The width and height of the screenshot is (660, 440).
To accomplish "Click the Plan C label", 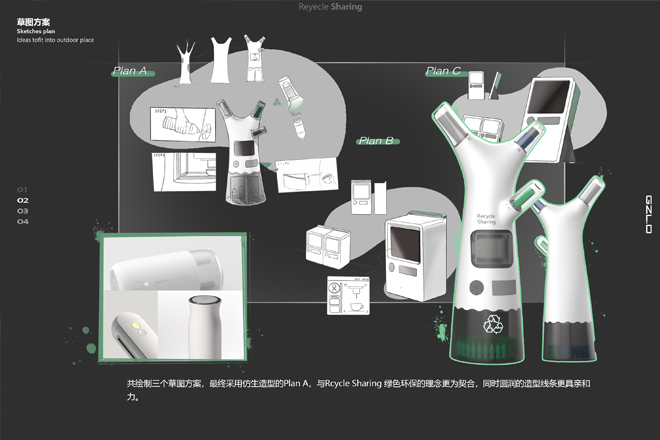I will pyautogui.click(x=443, y=71).
